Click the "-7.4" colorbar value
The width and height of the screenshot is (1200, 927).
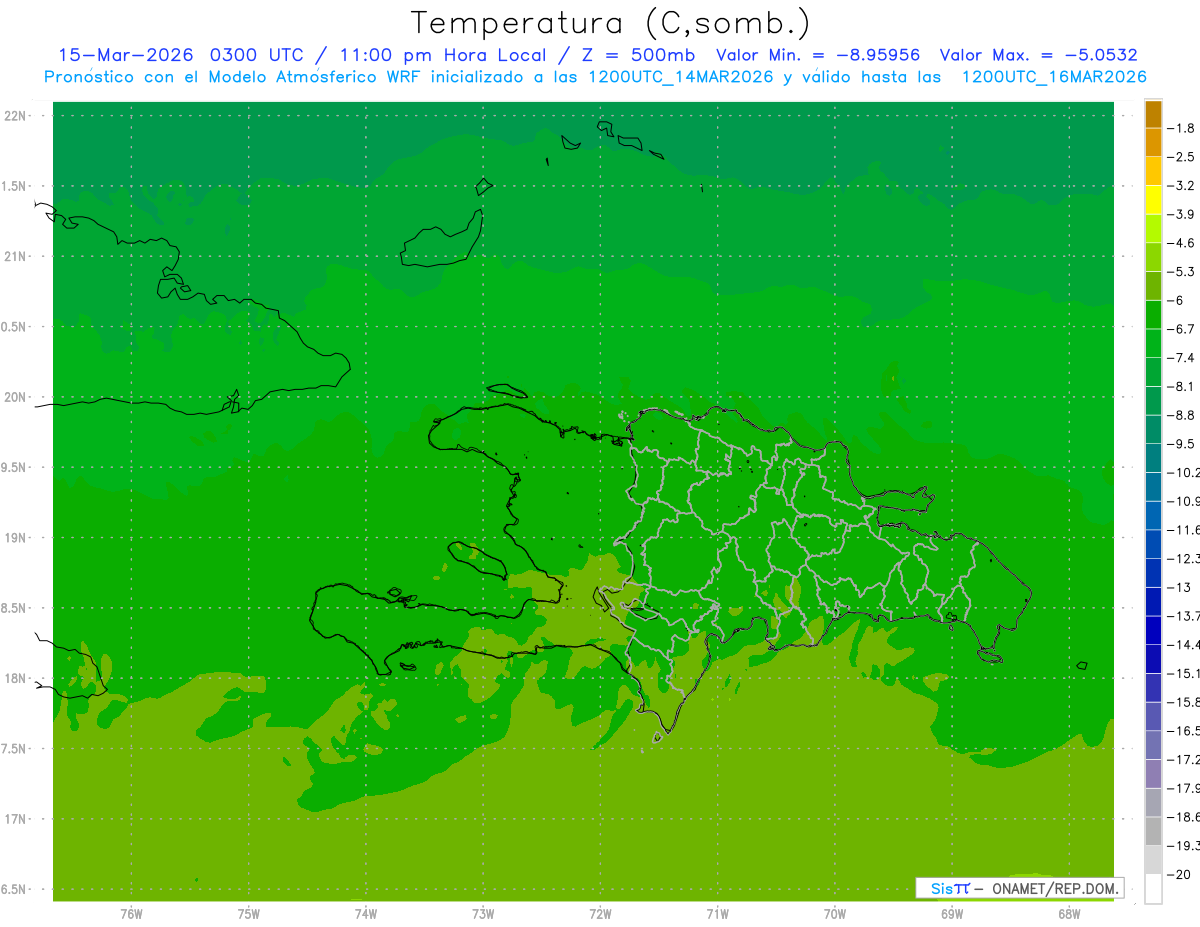pos(1181,357)
